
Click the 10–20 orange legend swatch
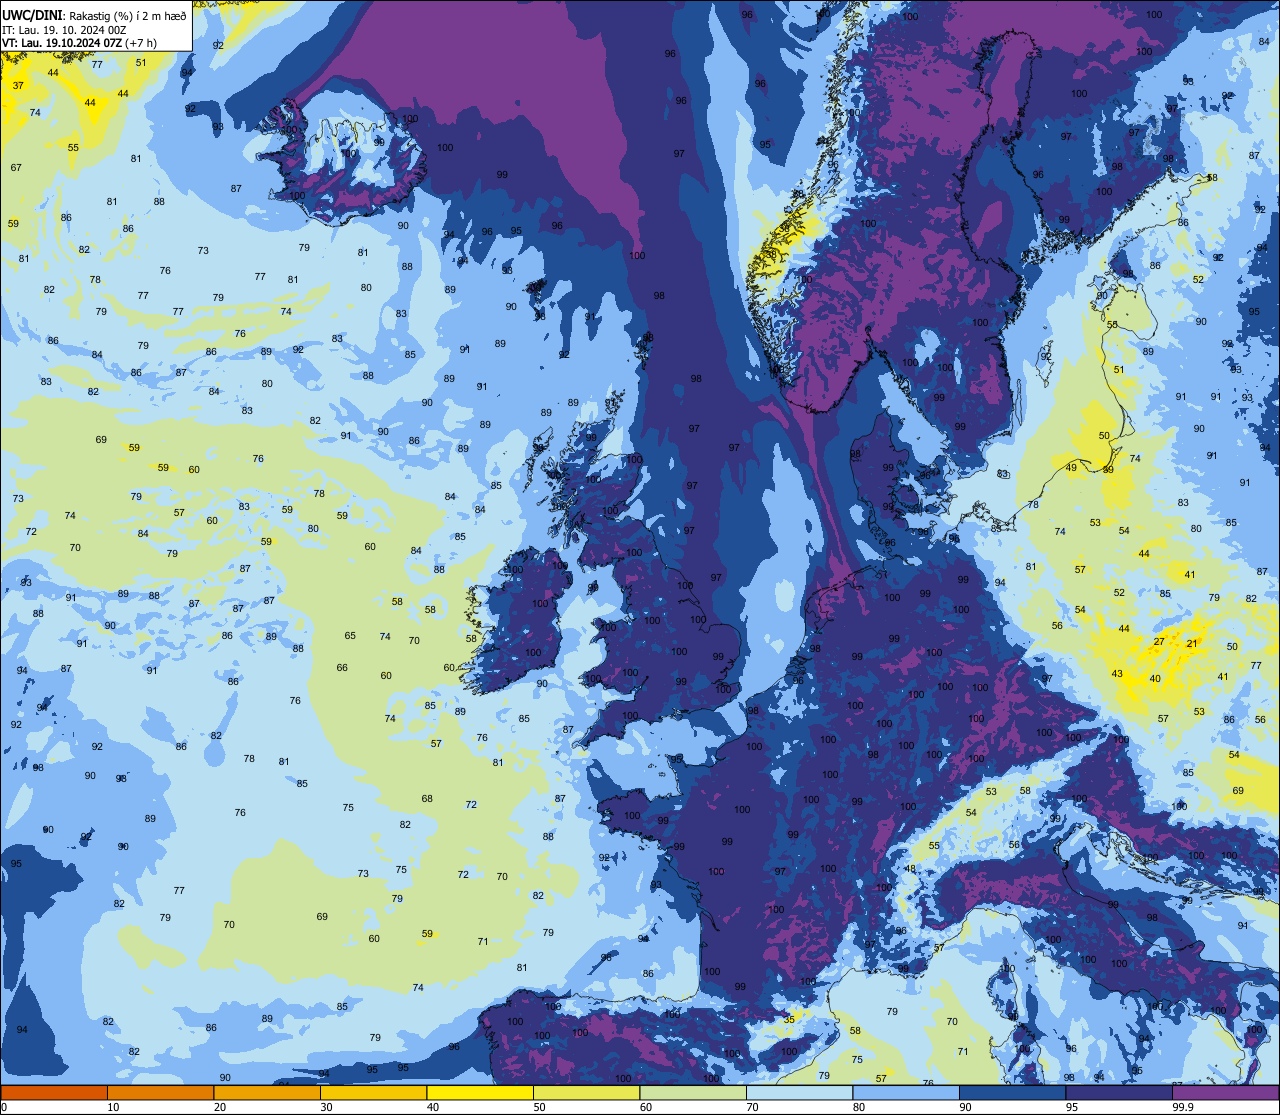coord(160,1092)
